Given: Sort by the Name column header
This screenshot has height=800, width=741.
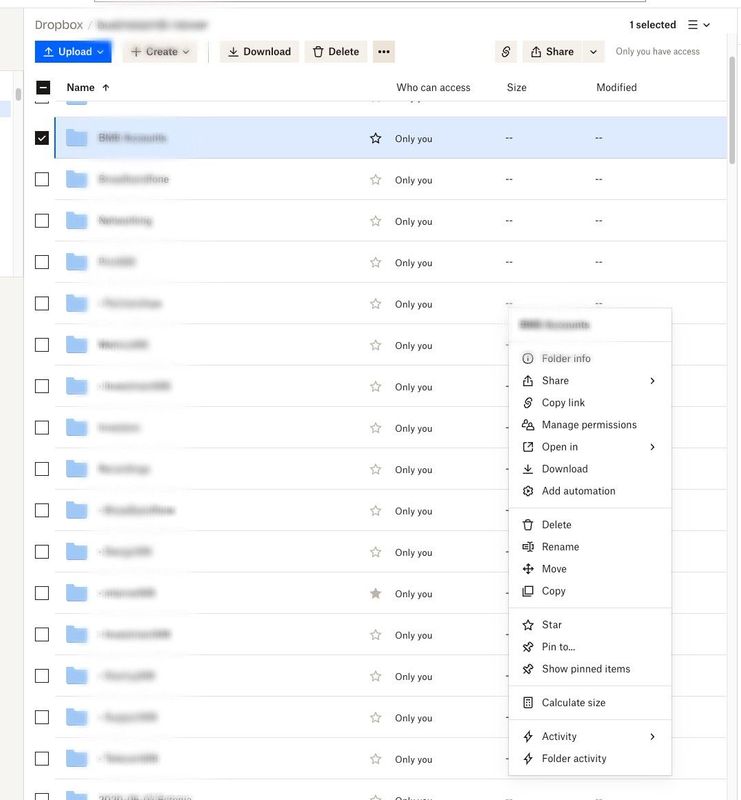Looking at the screenshot, I should coord(80,88).
